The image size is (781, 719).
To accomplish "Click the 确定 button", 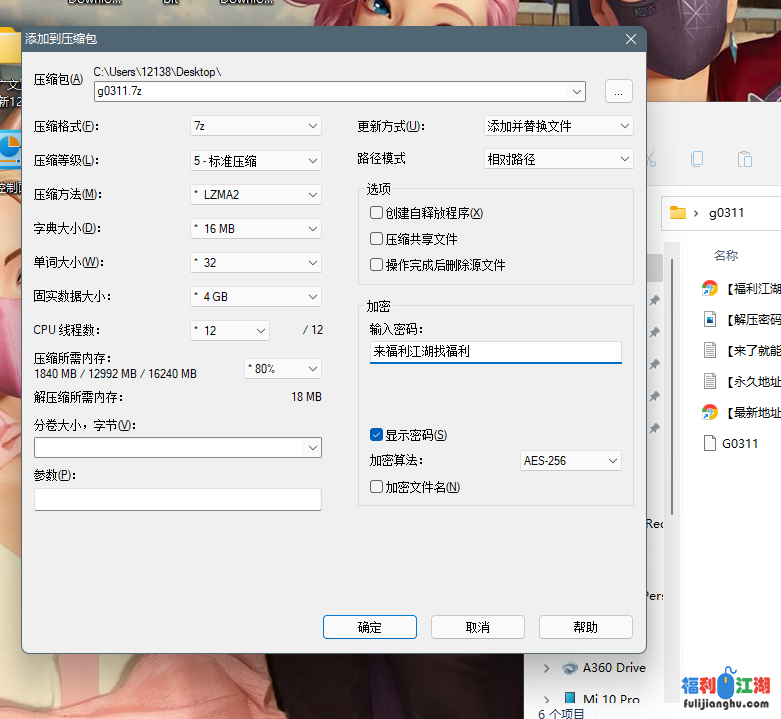I will pyautogui.click(x=369, y=627).
